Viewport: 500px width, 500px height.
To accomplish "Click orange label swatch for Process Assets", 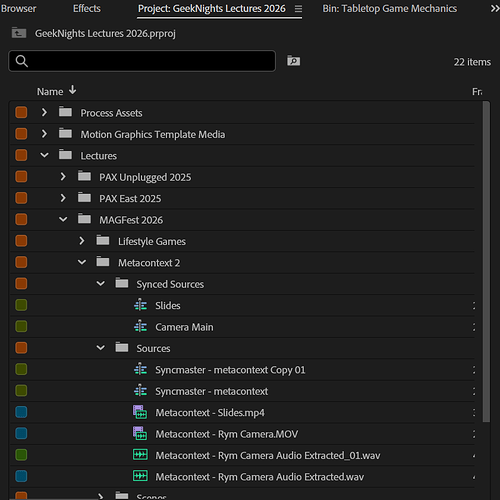I will click(x=21, y=112).
